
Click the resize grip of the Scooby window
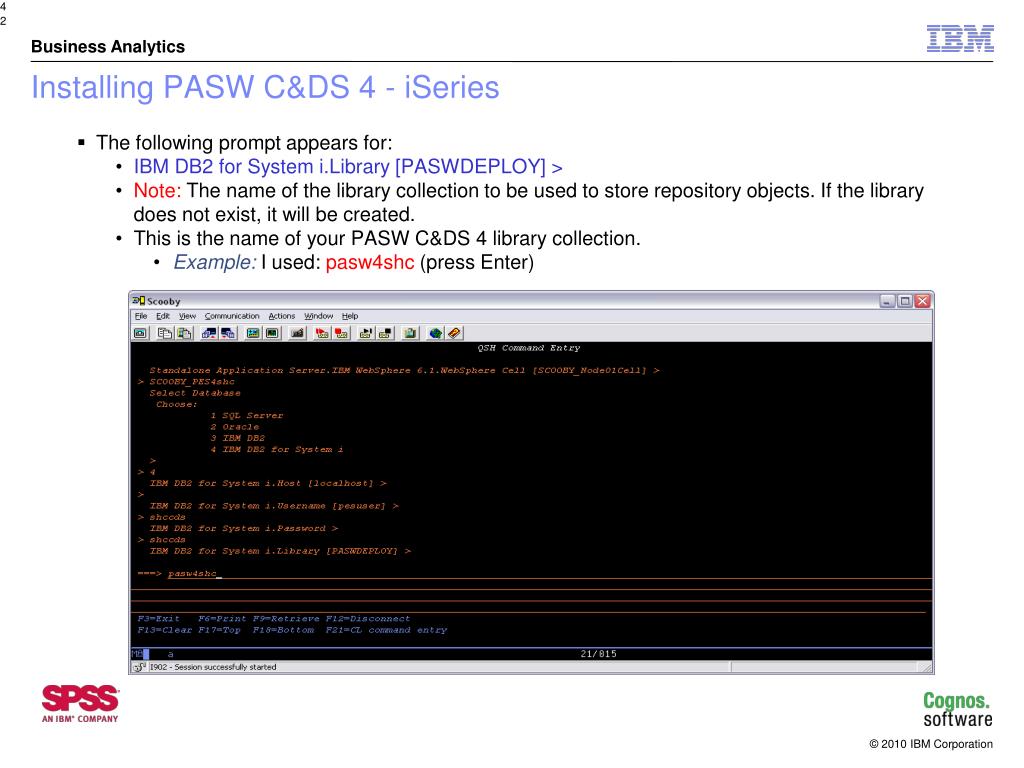926,667
